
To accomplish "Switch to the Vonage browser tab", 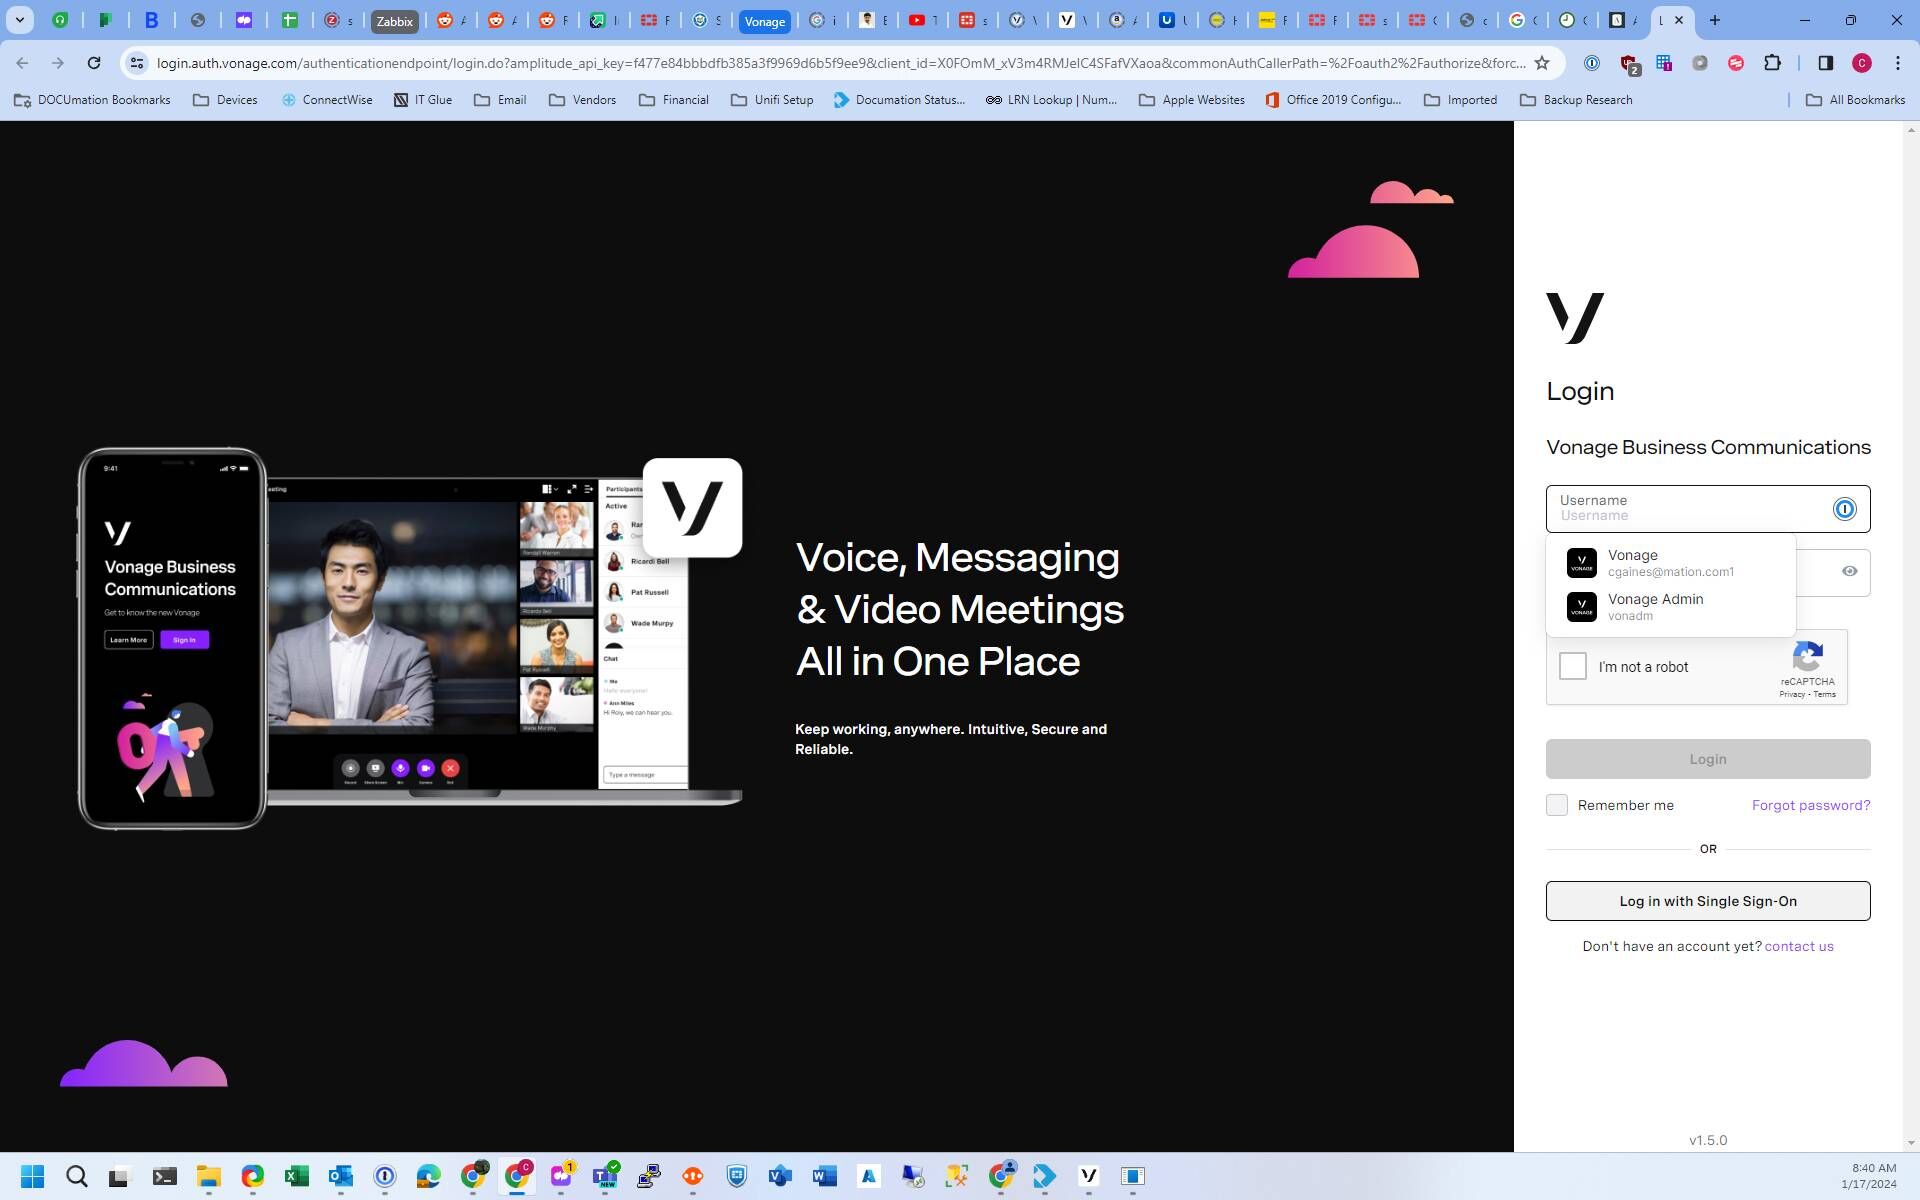I will point(764,21).
